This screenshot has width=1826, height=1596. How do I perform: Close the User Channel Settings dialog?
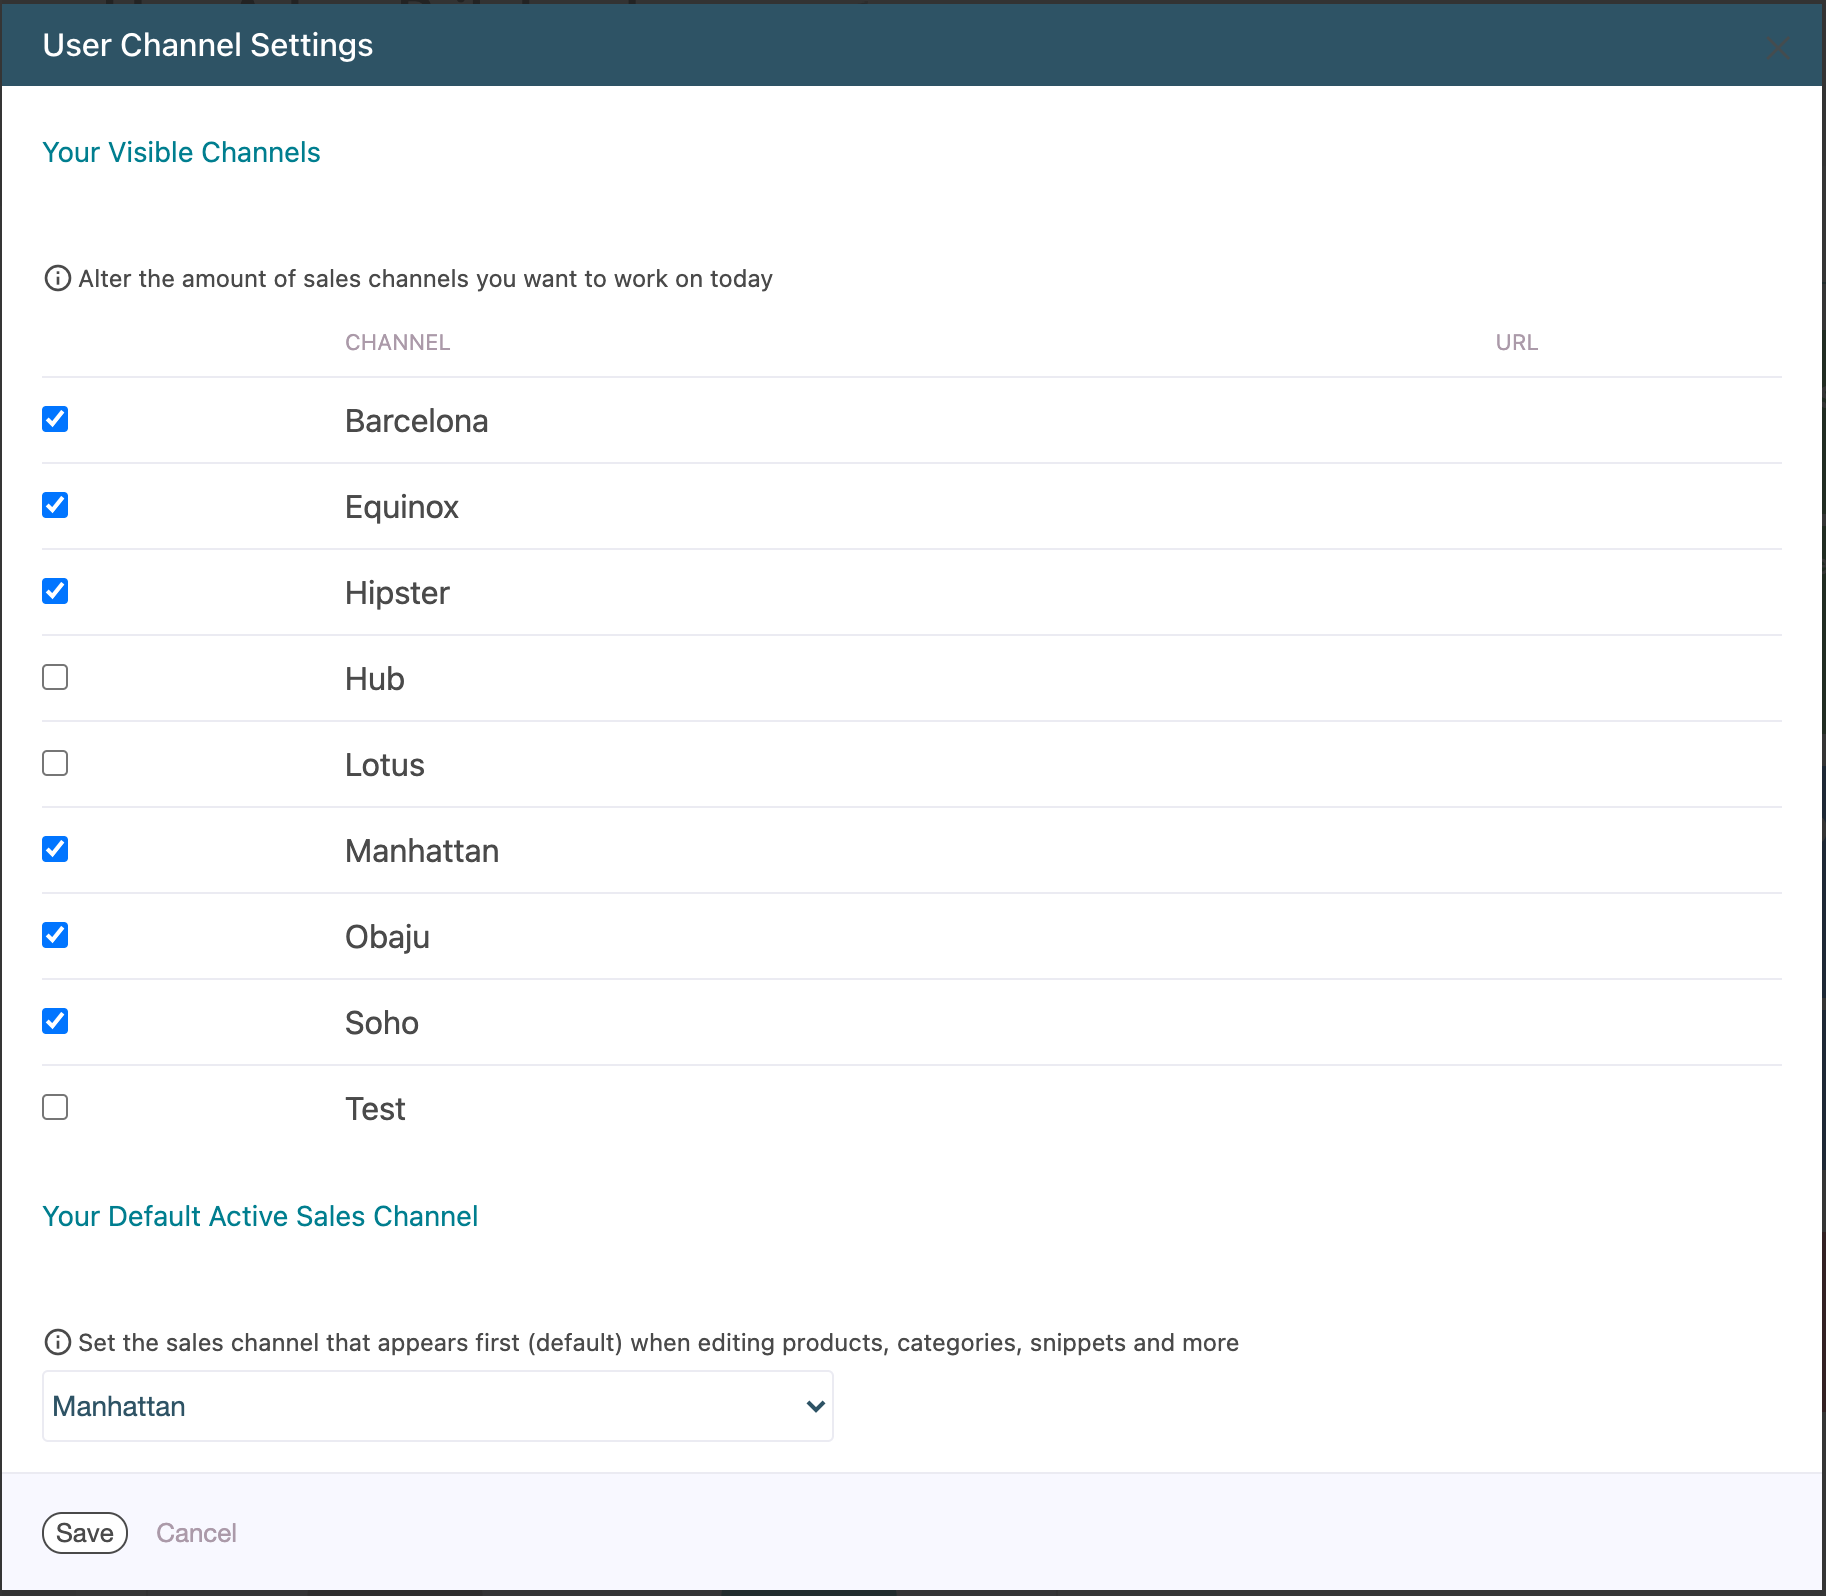pyautogui.click(x=1777, y=48)
